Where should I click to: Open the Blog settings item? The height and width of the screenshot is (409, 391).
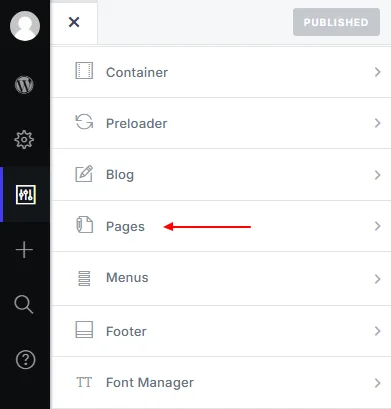tap(221, 175)
